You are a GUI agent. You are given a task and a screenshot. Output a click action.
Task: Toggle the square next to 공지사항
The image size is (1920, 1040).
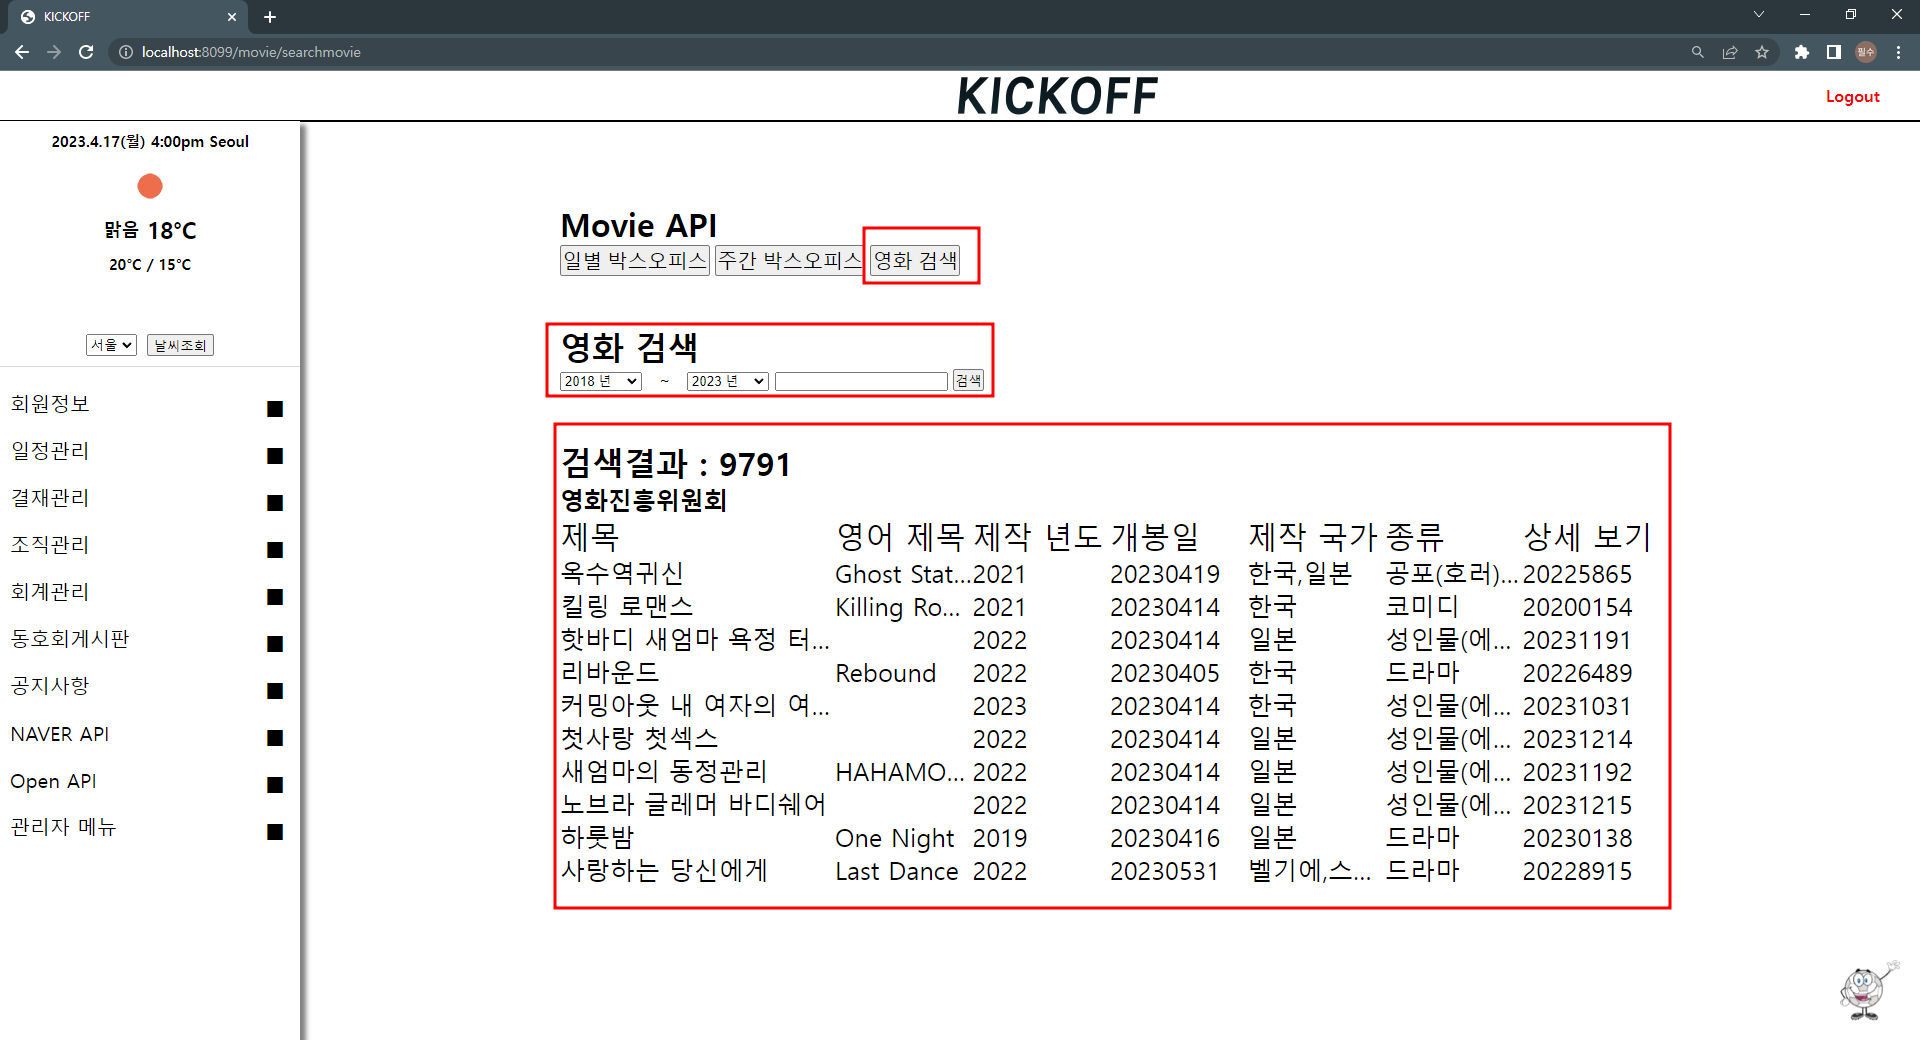pos(273,690)
